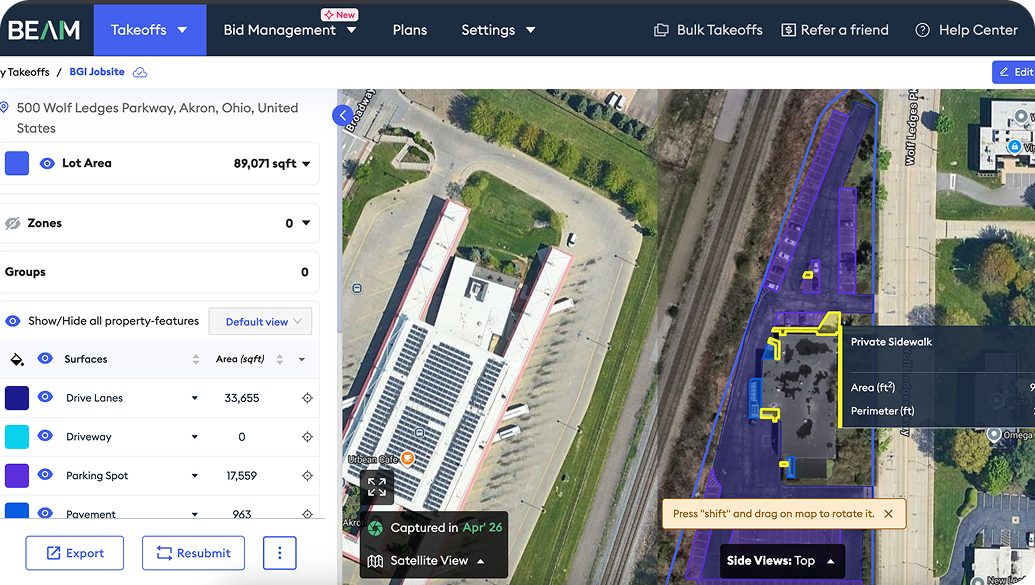Click the locate icon for Parking Spot
Image resolution: width=1035 pixels, height=585 pixels.
(x=307, y=475)
